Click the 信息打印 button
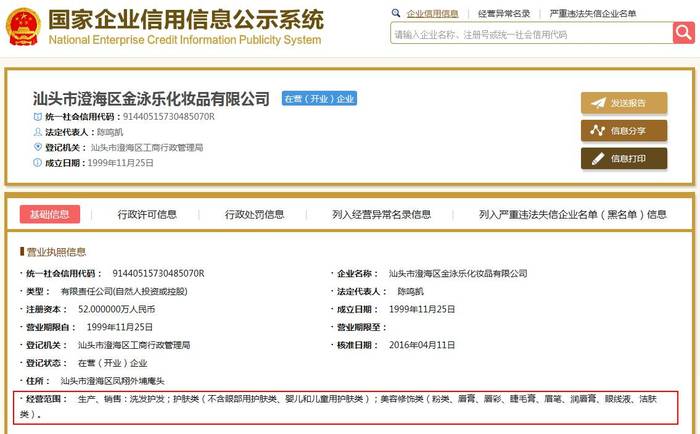This screenshot has width=700, height=434. tap(624, 159)
